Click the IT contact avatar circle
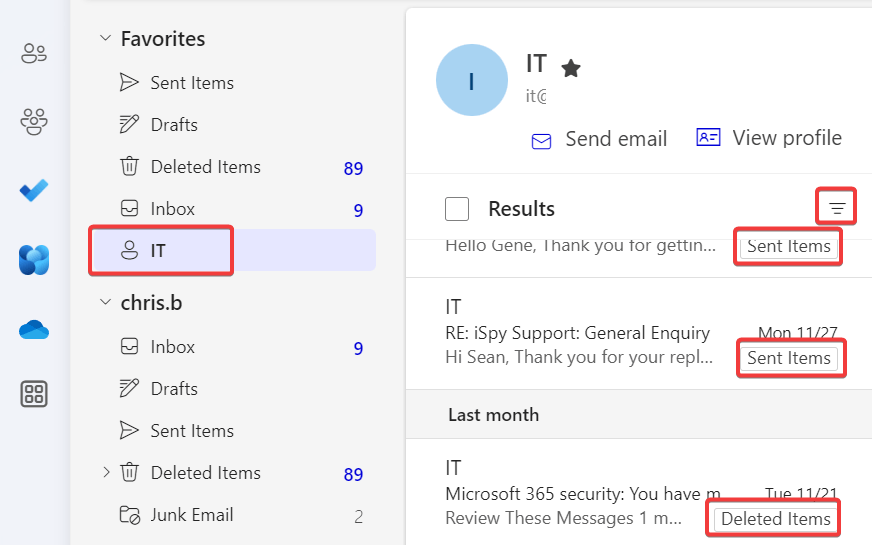Image resolution: width=872 pixels, height=545 pixels. click(x=471, y=81)
